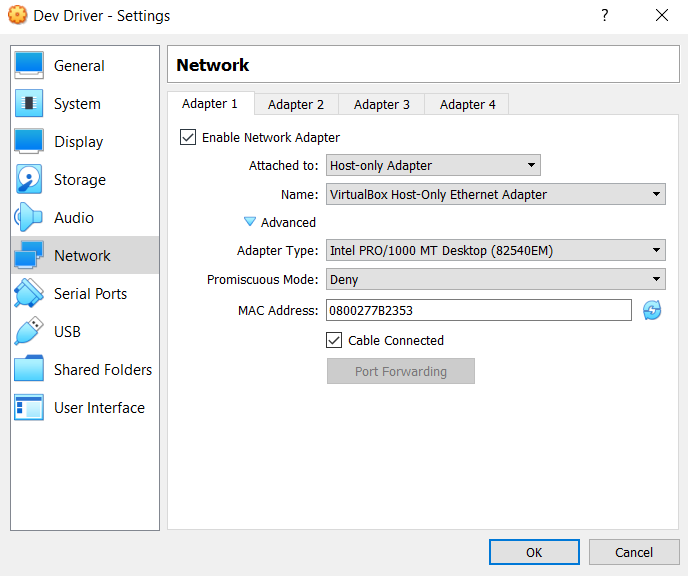
Task: Open Storage via the disk icon
Action: [x=29, y=179]
